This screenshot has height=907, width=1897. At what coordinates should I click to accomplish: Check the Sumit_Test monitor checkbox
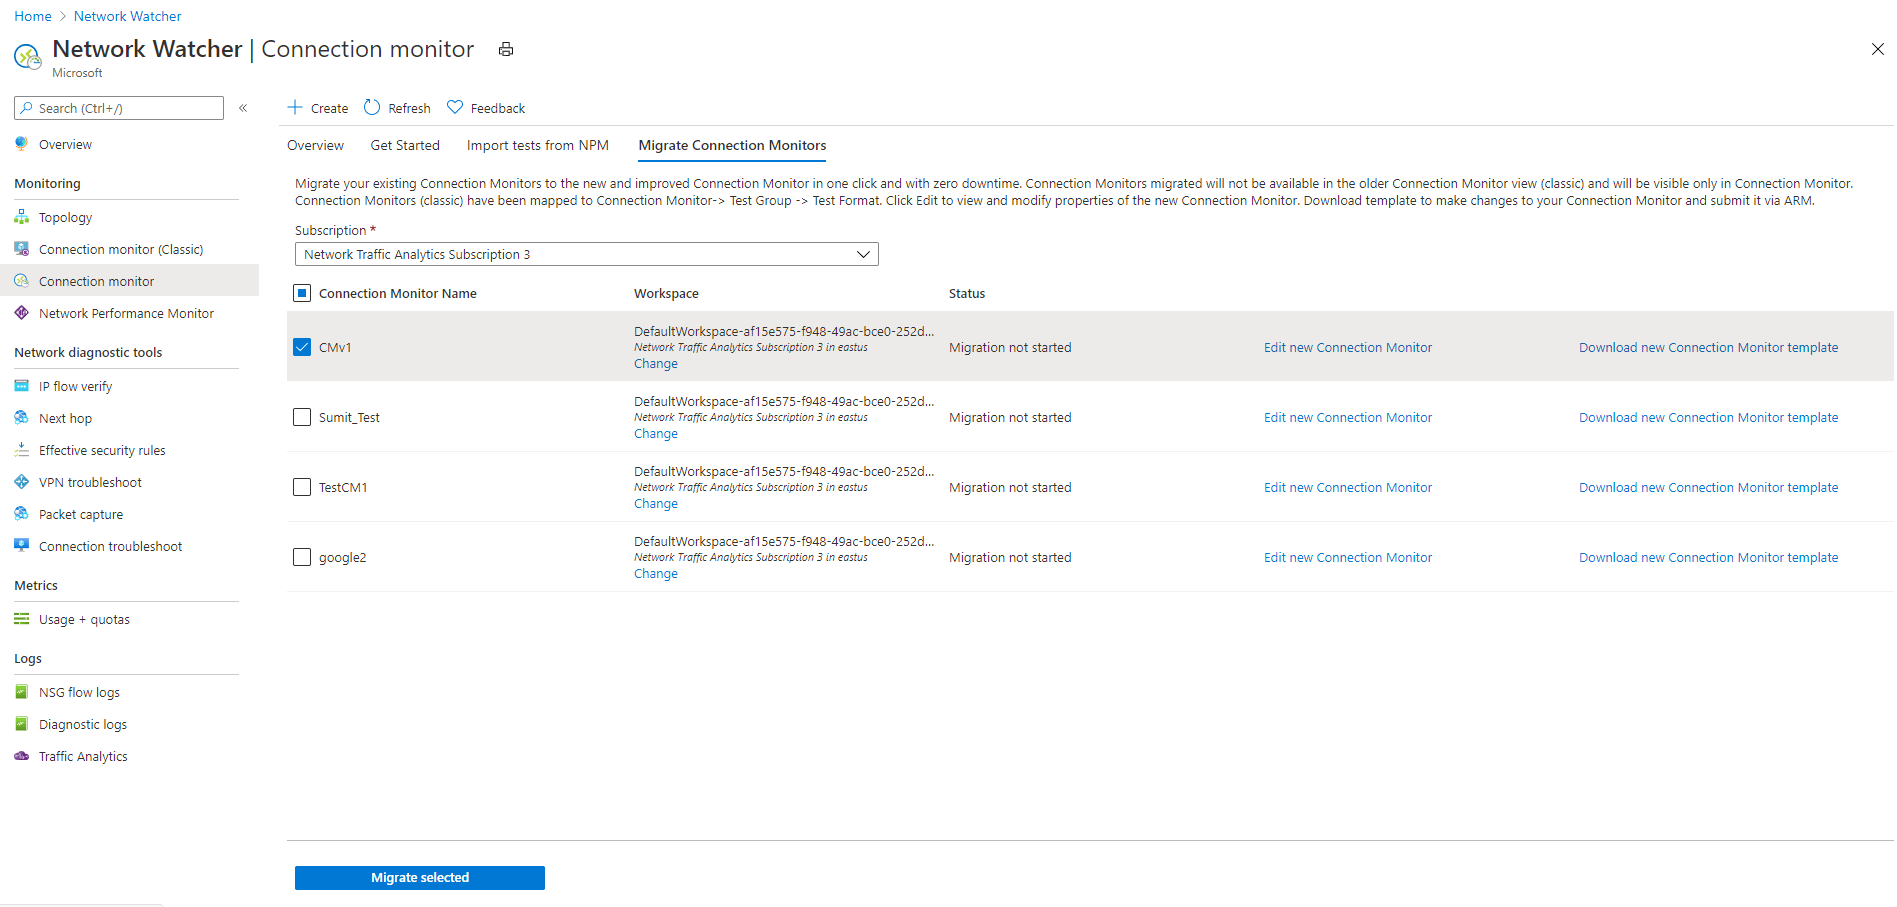[302, 417]
